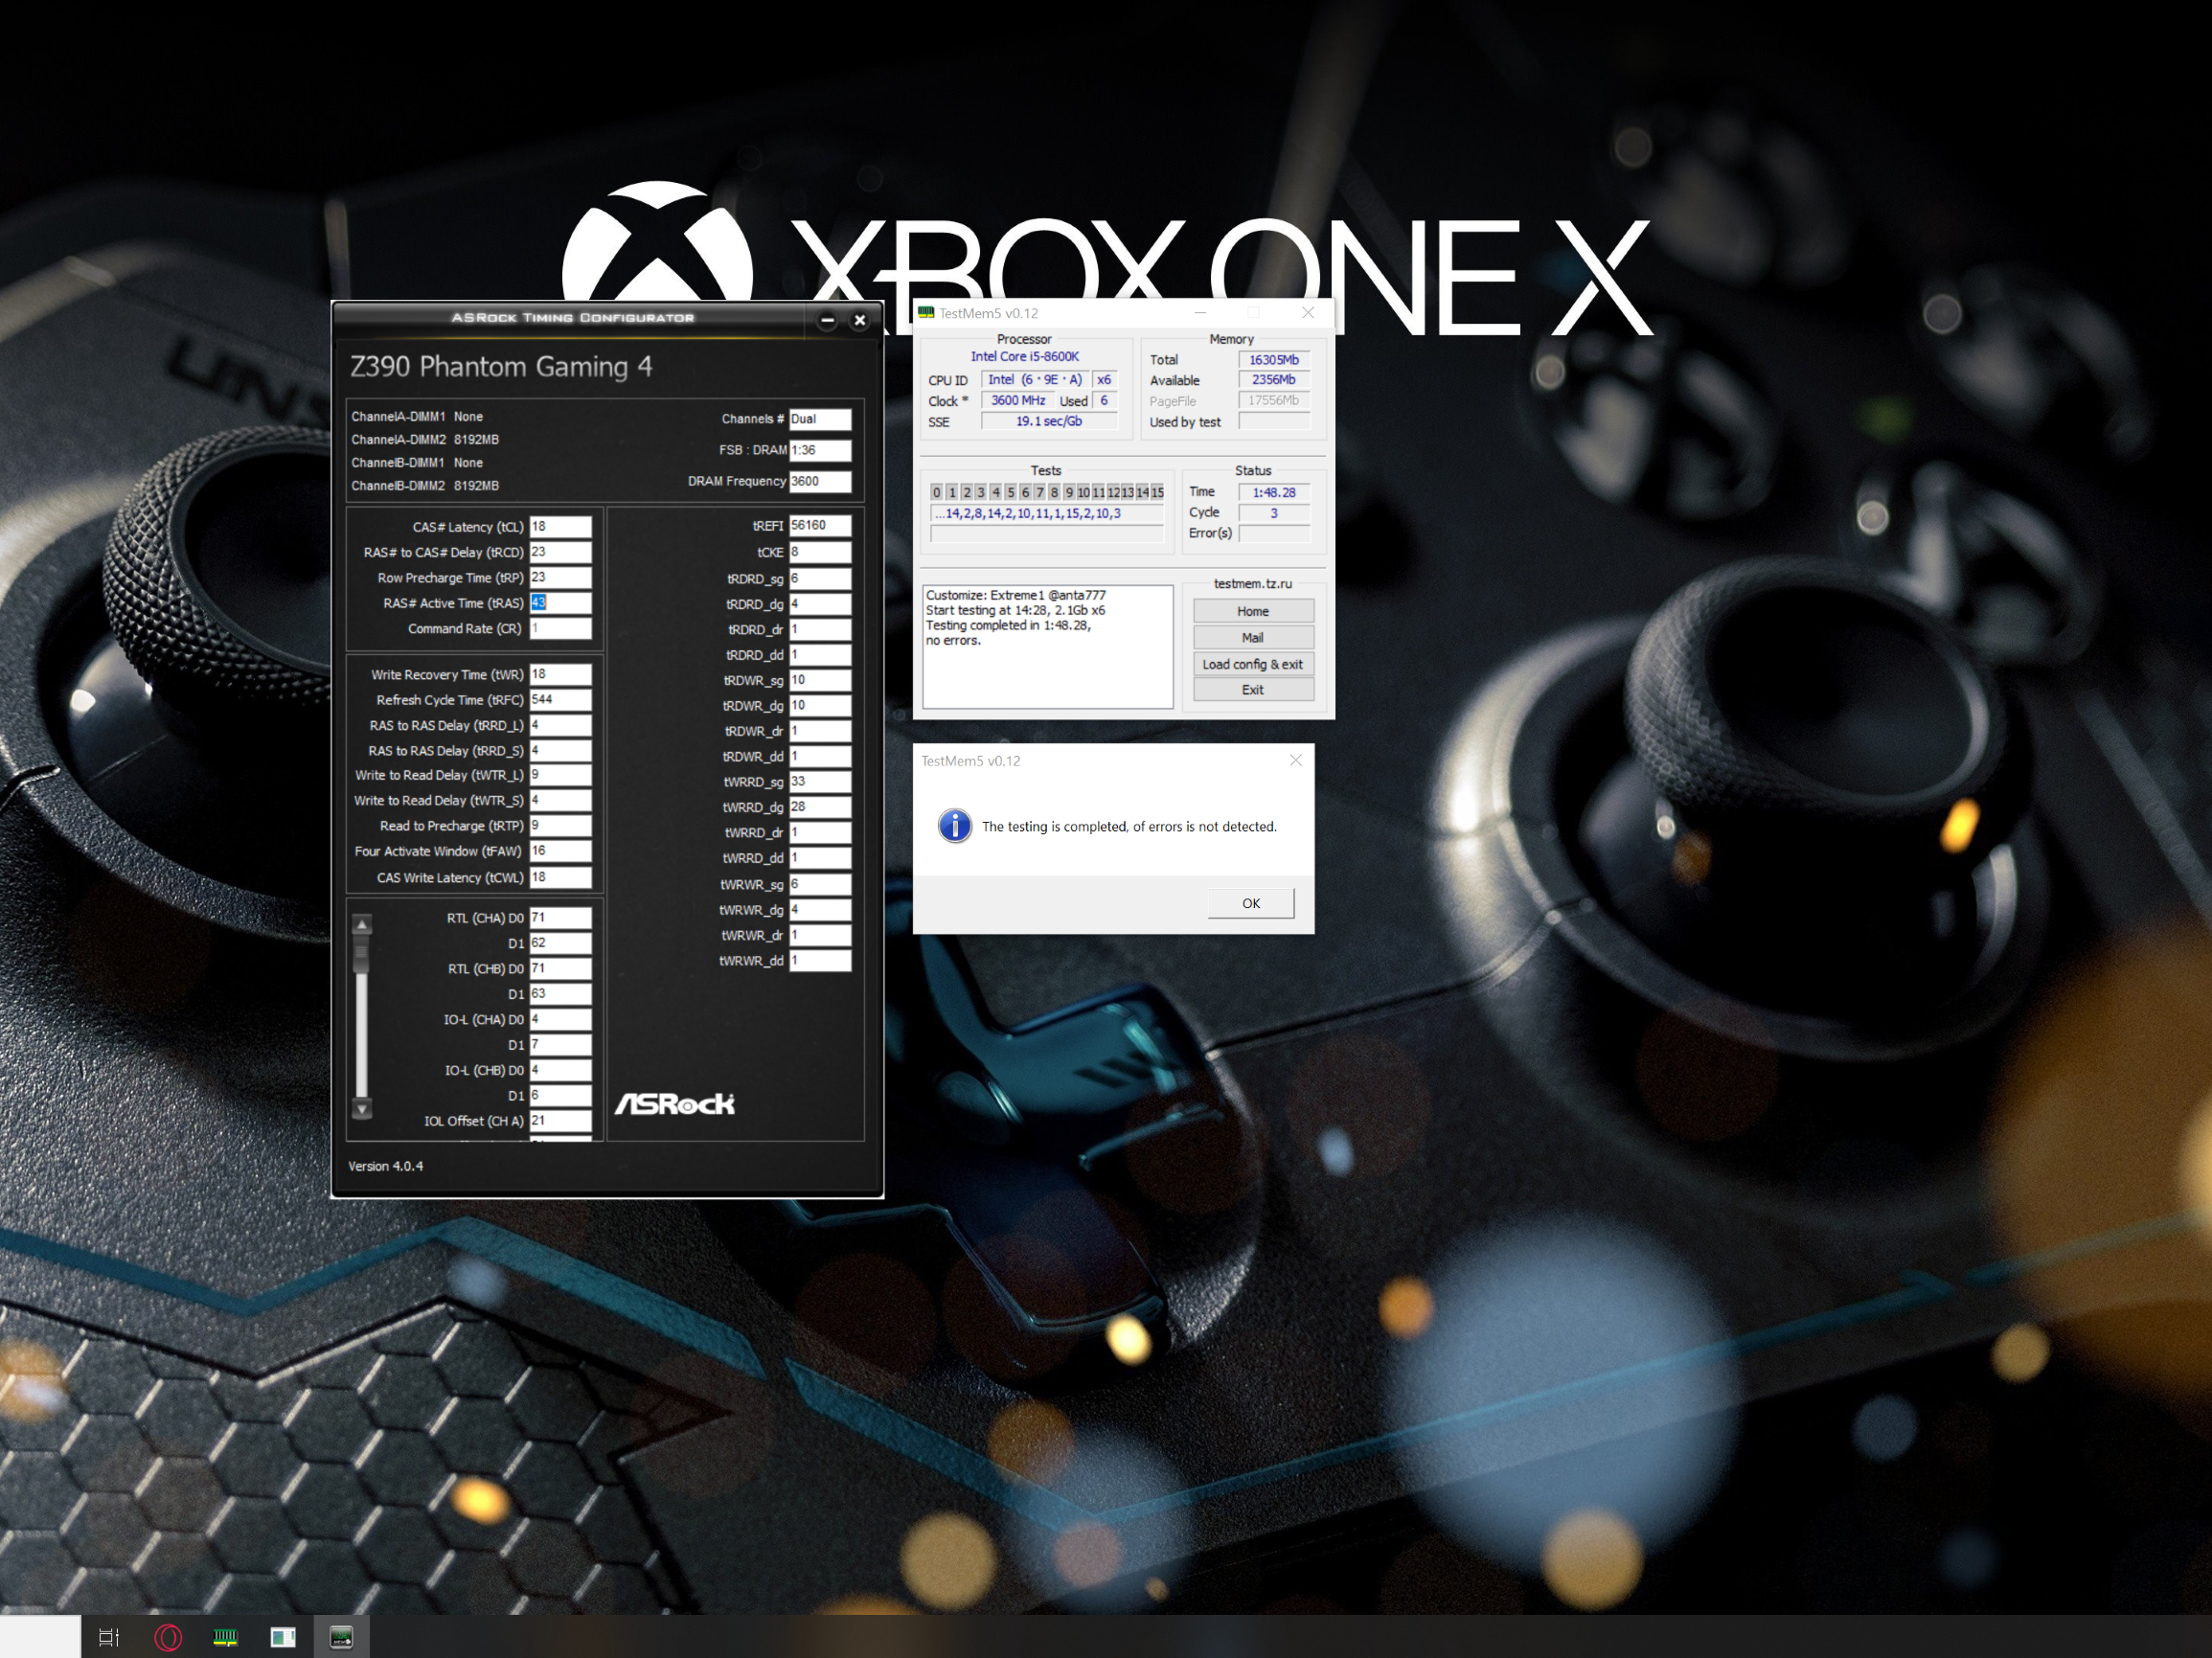This screenshot has width=2212, height=1658.
Task: Click the Home button in TestMem5
Action: [x=1252, y=611]
